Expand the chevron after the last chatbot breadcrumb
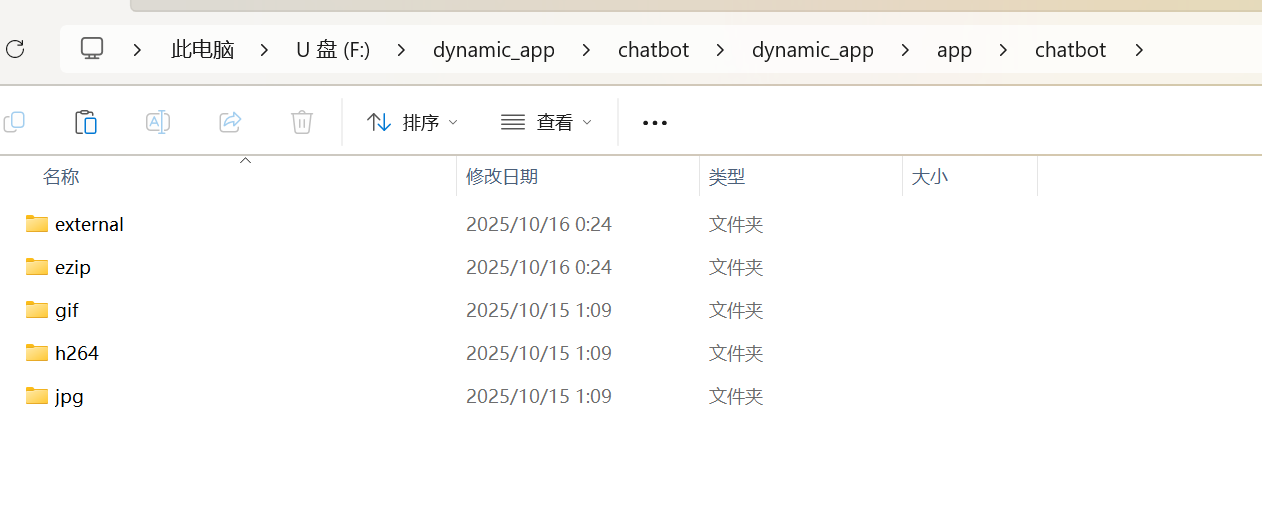Viewport: 1262px width, 519px height. [x=1138, y=50]
